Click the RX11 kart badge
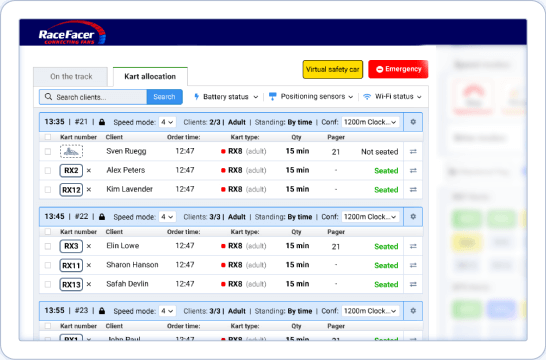The height and width of the screenshot is (360, 546). (71, 265)
